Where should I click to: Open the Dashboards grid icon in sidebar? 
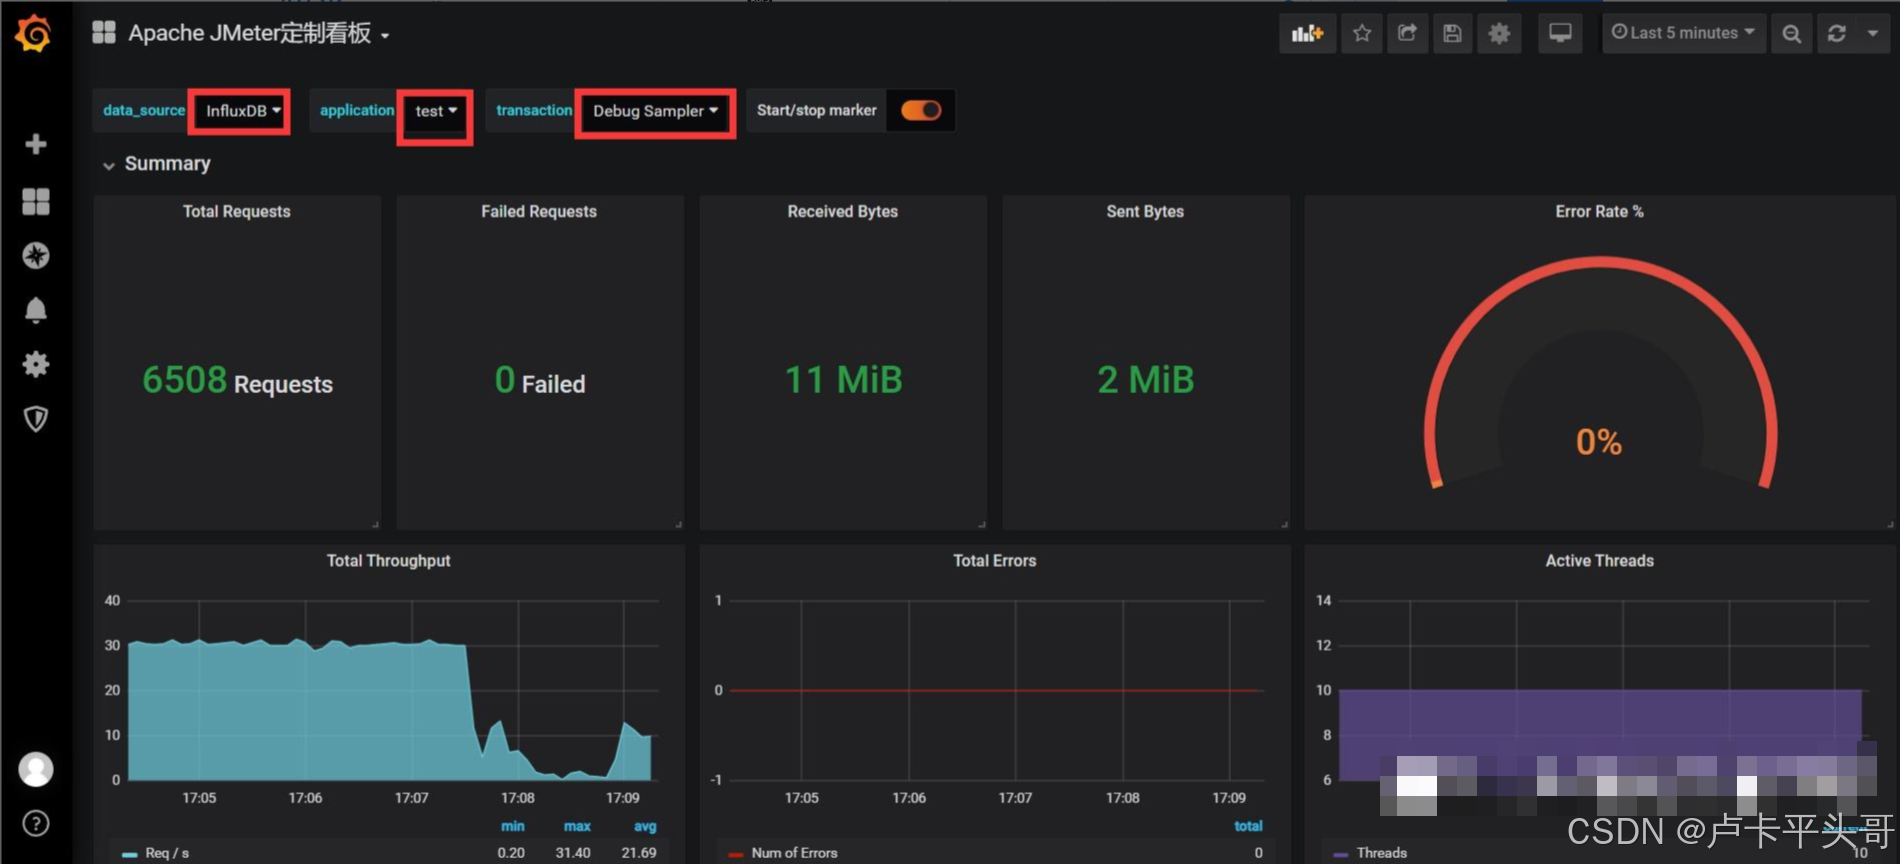click(x=36, y=202)
